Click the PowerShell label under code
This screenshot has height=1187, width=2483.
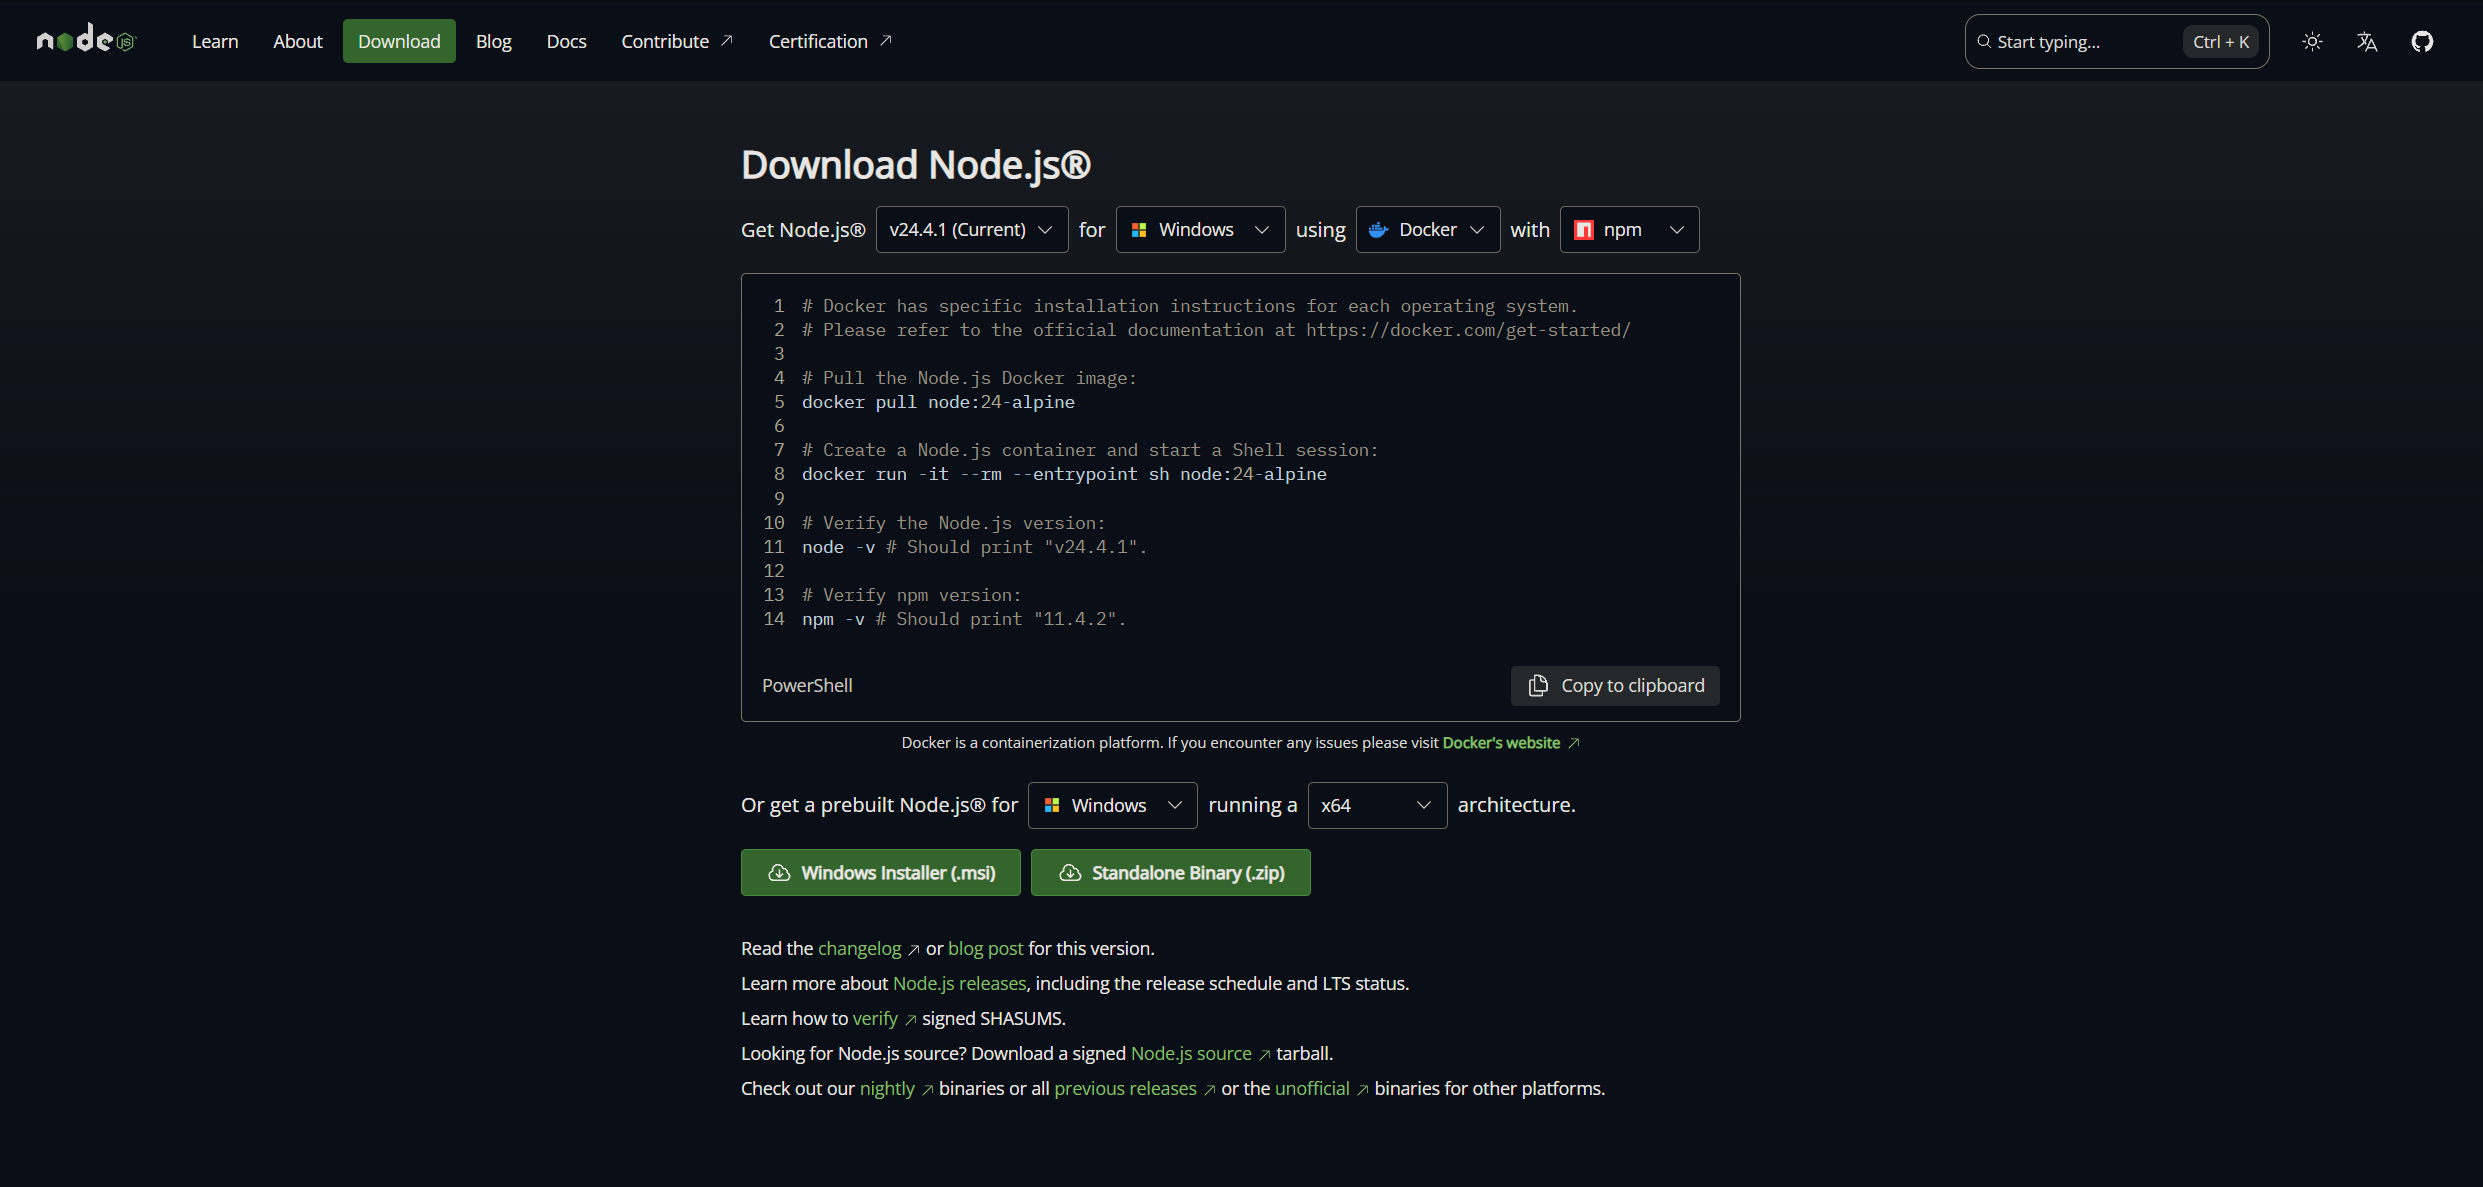point(807,685)
